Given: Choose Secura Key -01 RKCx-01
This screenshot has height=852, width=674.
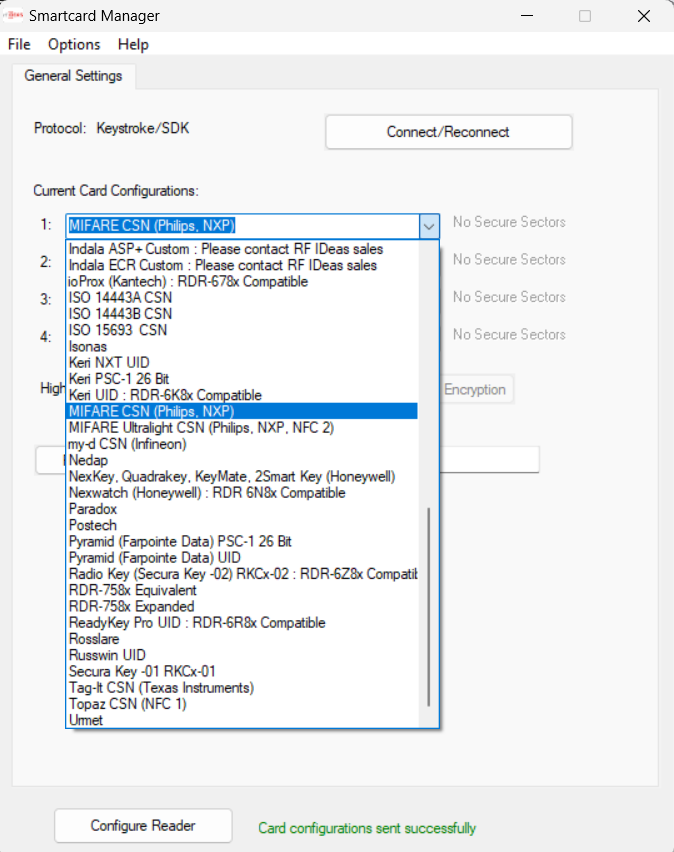Looking at the screenshot, I should (242, 672).
